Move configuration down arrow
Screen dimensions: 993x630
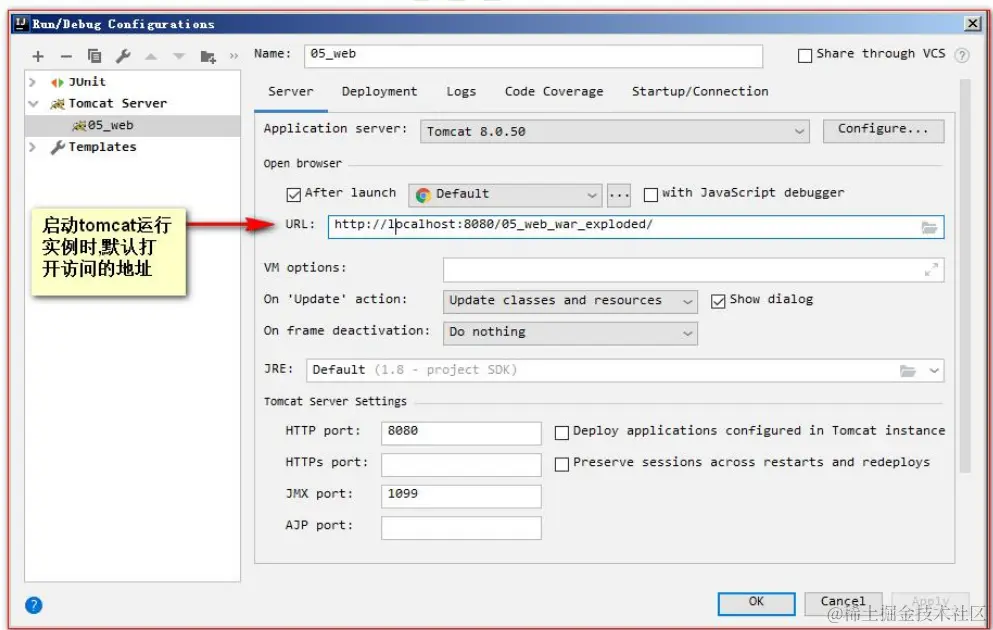tap(179, 56)
